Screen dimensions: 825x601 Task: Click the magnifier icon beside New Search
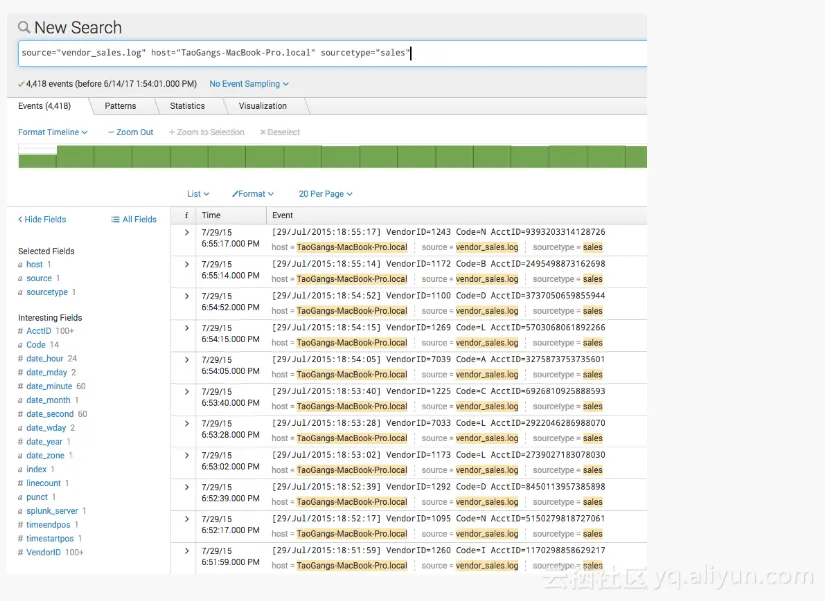(24, 28)
